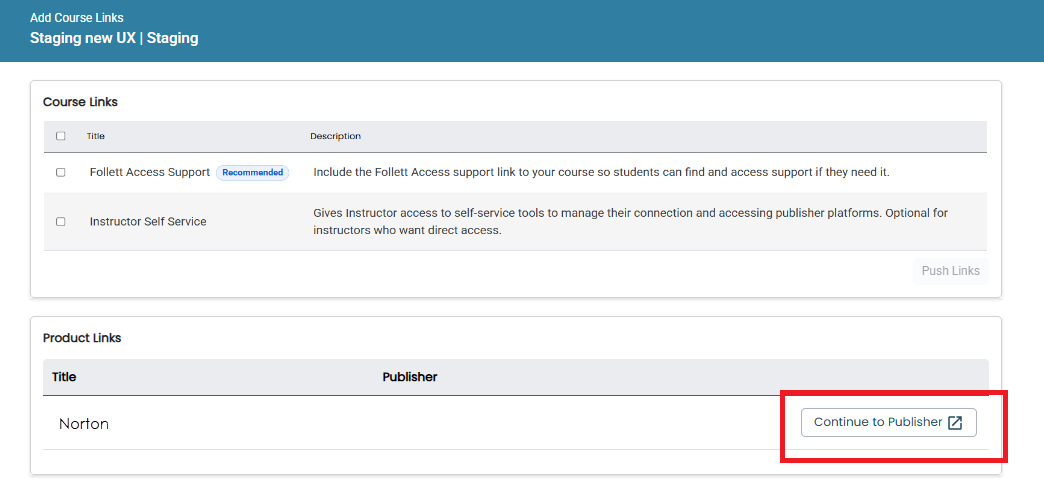The image size is (1044, 486).
Task: Click the 'Staging new UX | Staging' title
Action: tap(114, 38)
